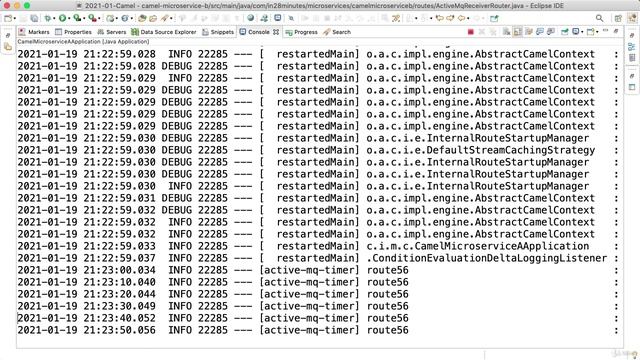Click the Outline view icon in right sidebar
The width and height of the screenshot is (640, 360).
[632, 46]
